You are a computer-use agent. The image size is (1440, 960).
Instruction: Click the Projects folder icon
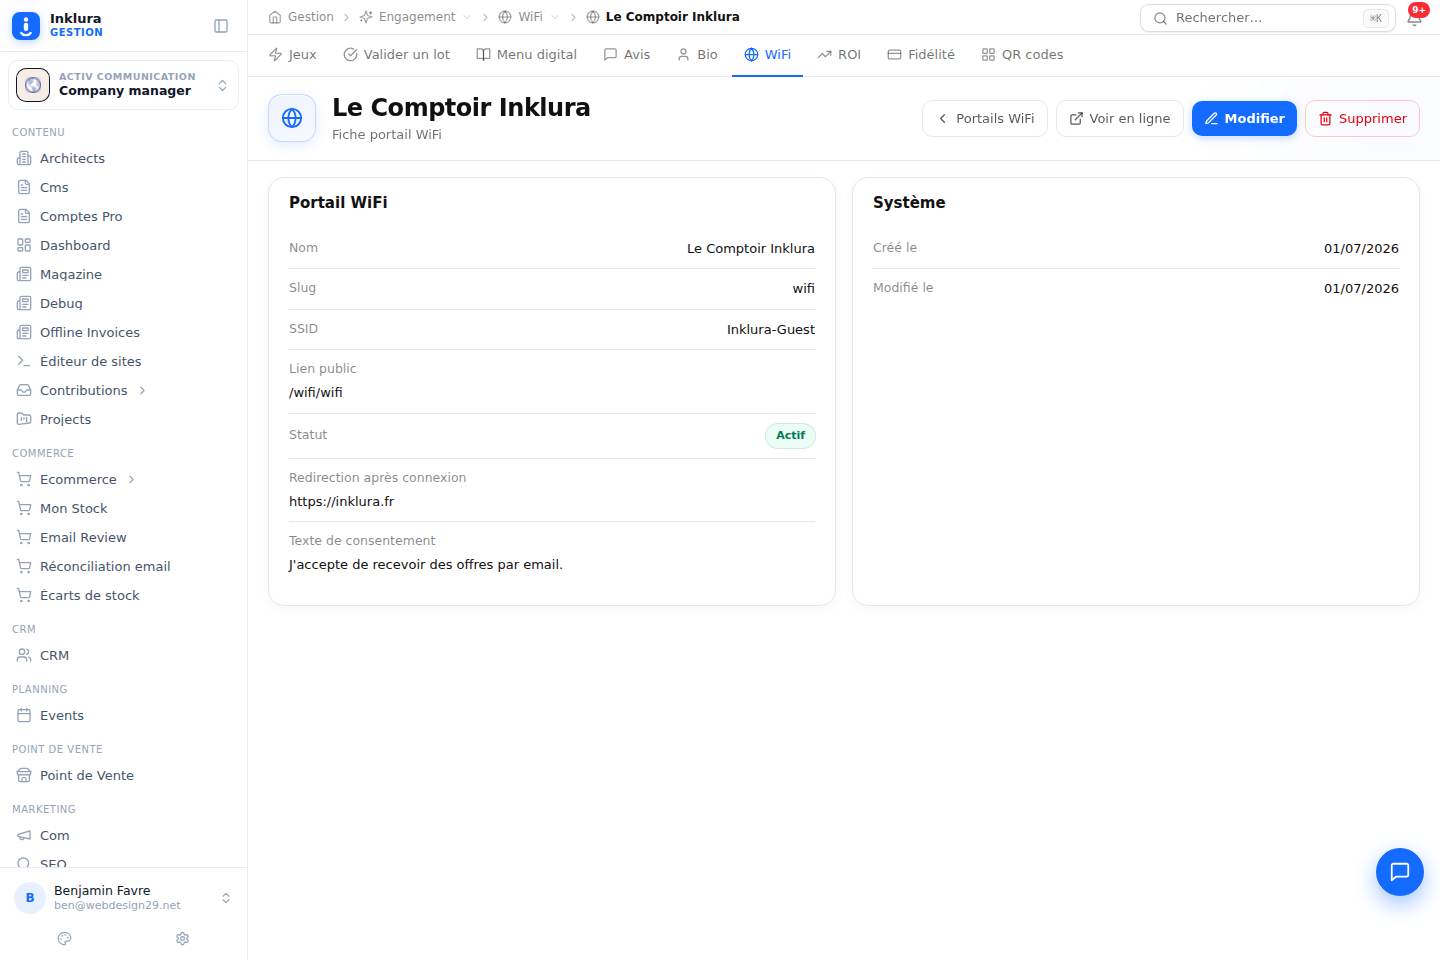click(x=24, y=419)
